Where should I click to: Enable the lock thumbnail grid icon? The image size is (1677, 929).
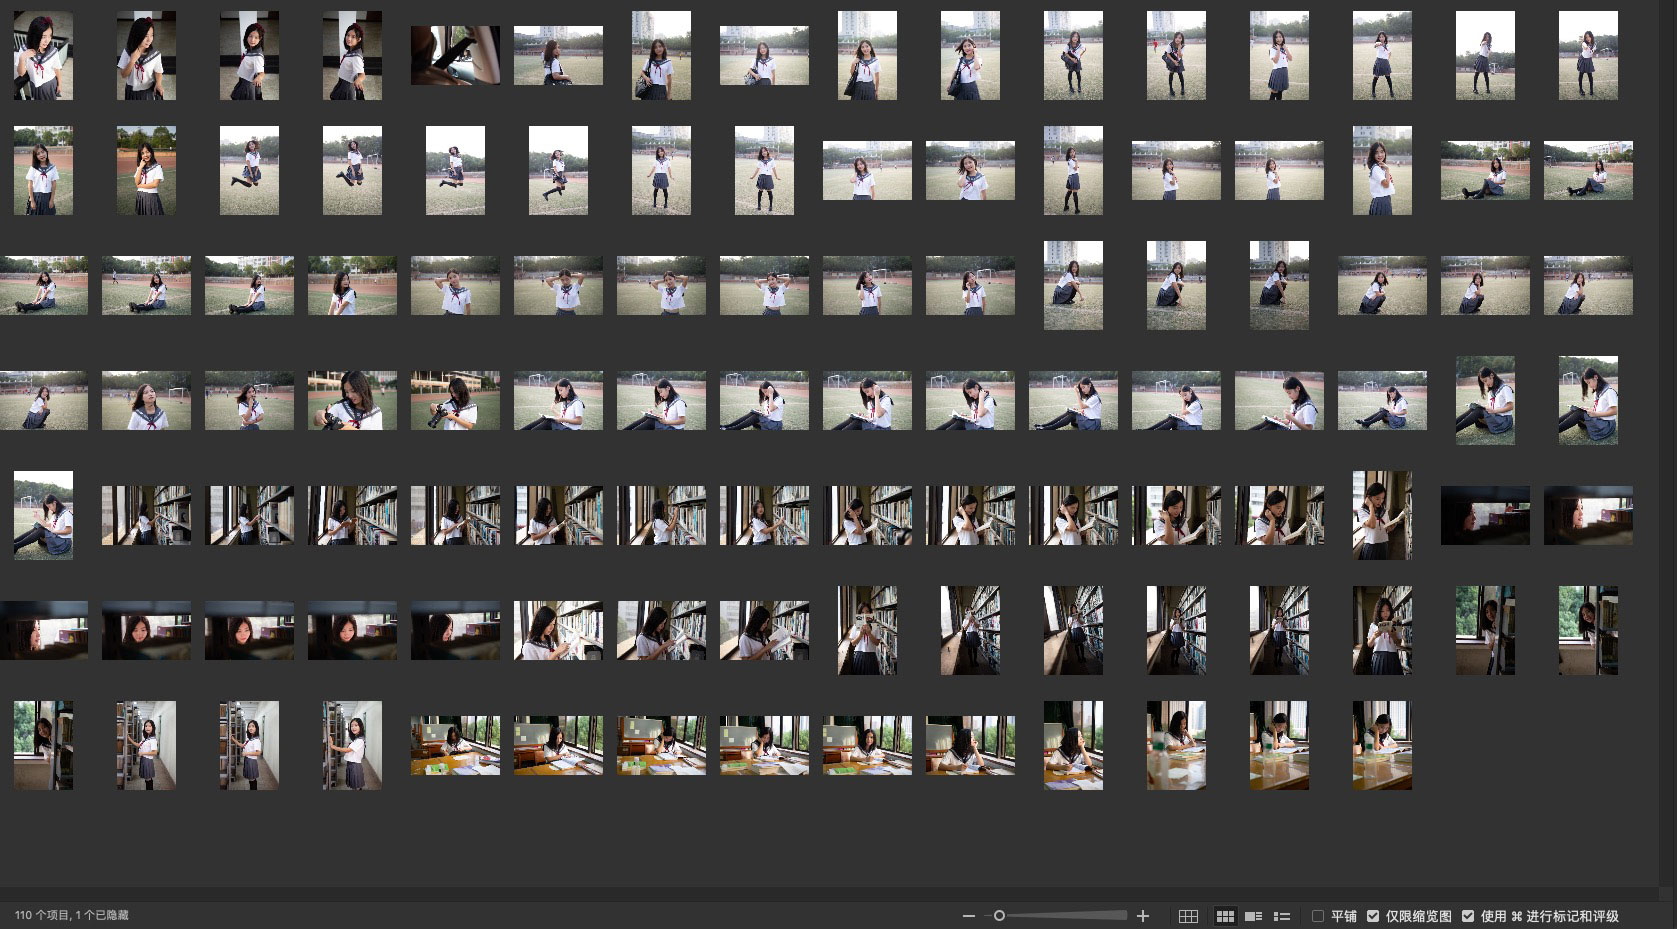(x=1188, y=916)
